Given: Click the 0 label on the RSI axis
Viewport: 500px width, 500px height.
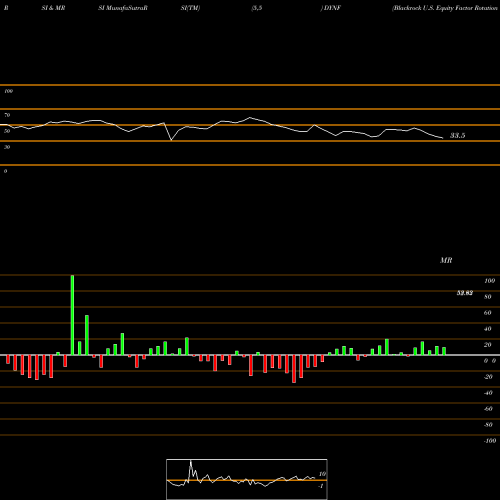Looking at the screenshot, I should 5,171.
